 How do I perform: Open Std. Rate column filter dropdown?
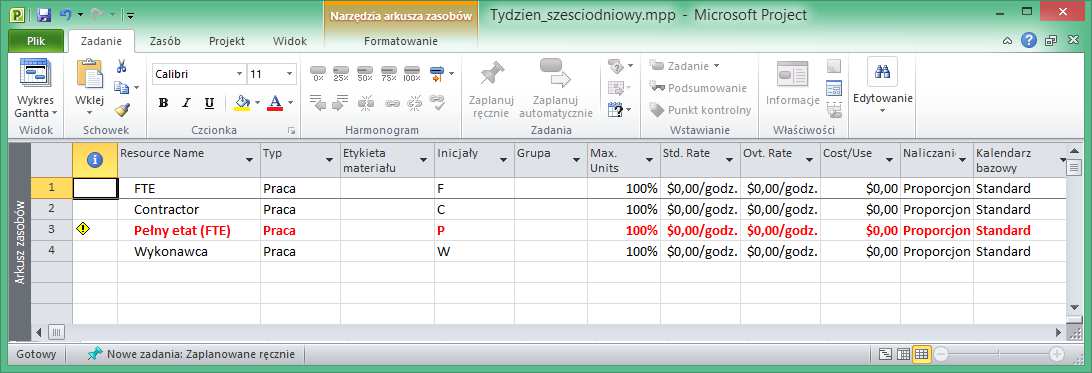coord(729,160)
